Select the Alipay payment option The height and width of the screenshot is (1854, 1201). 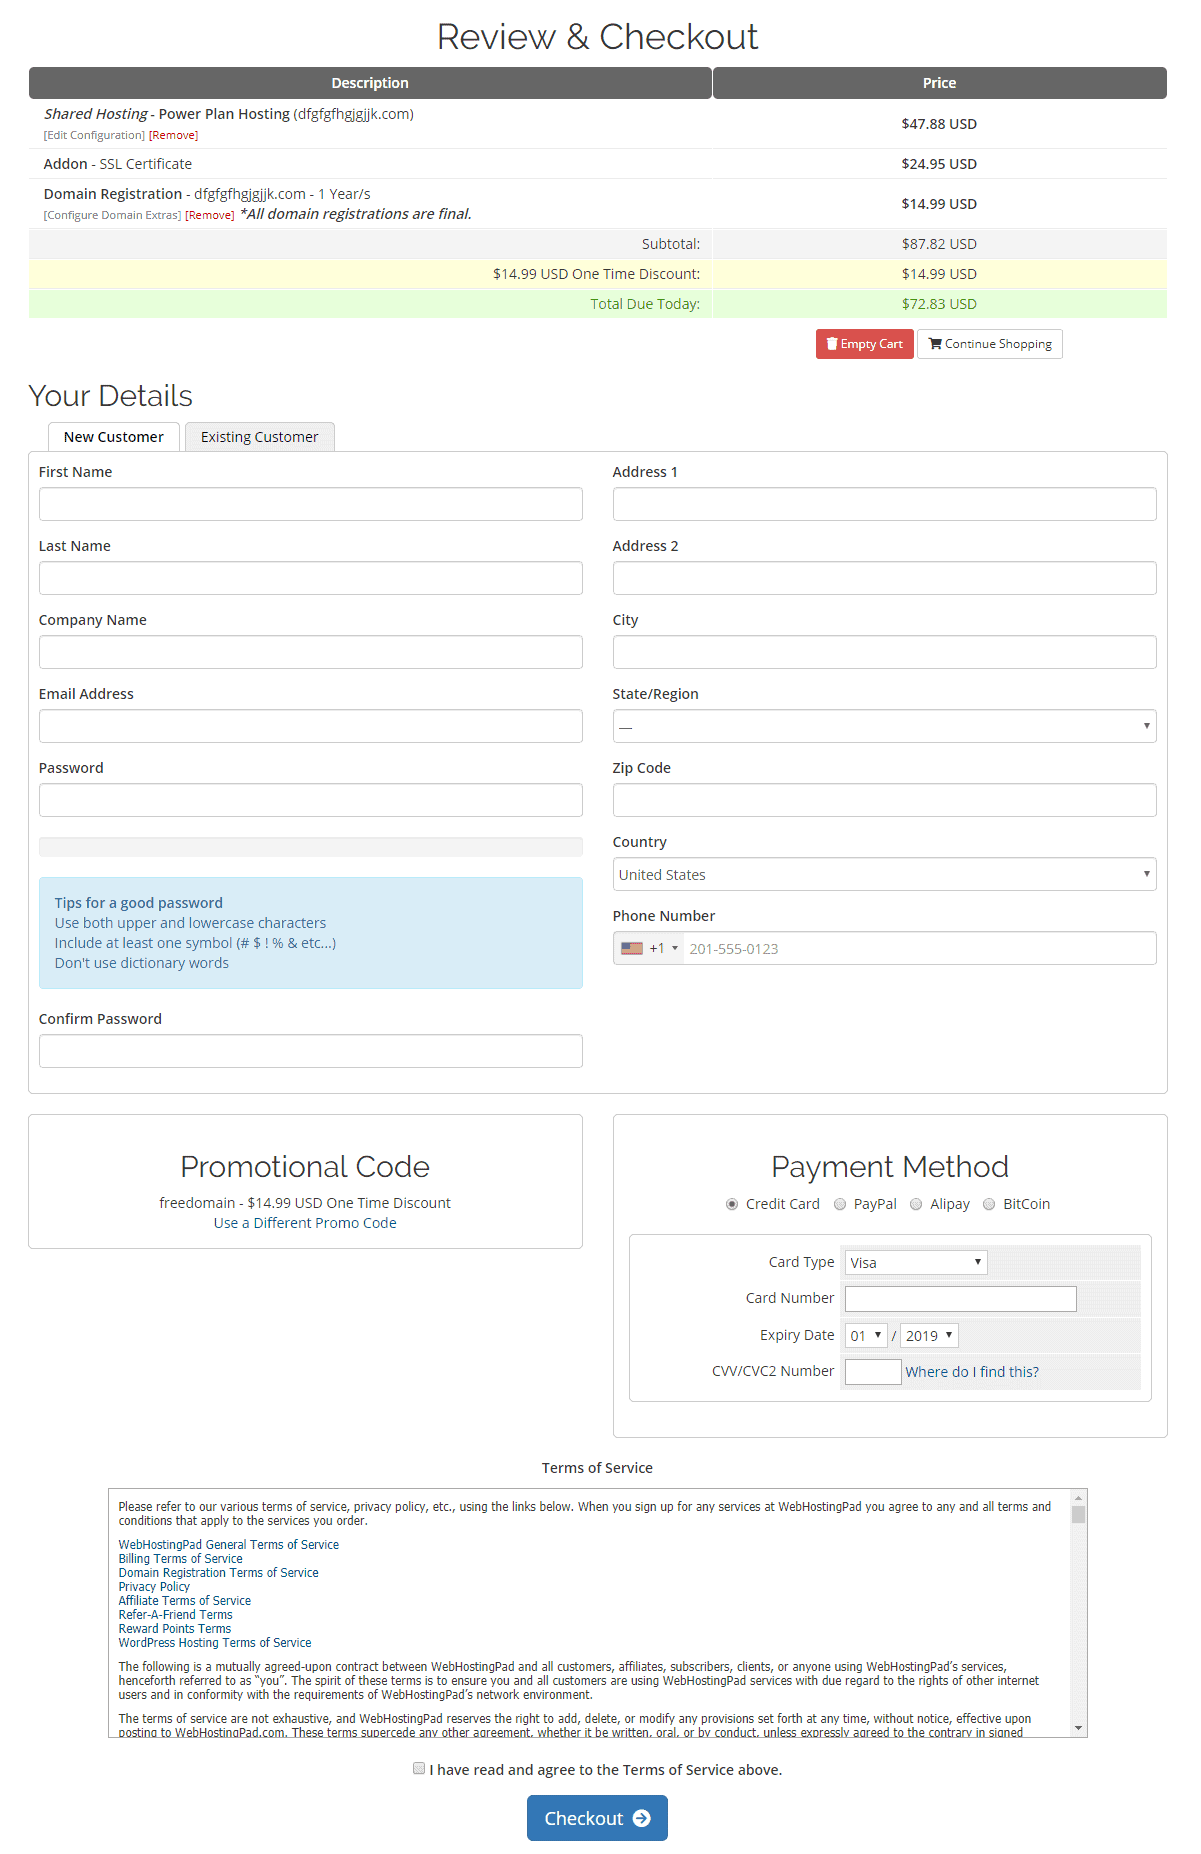(916, 1205)
